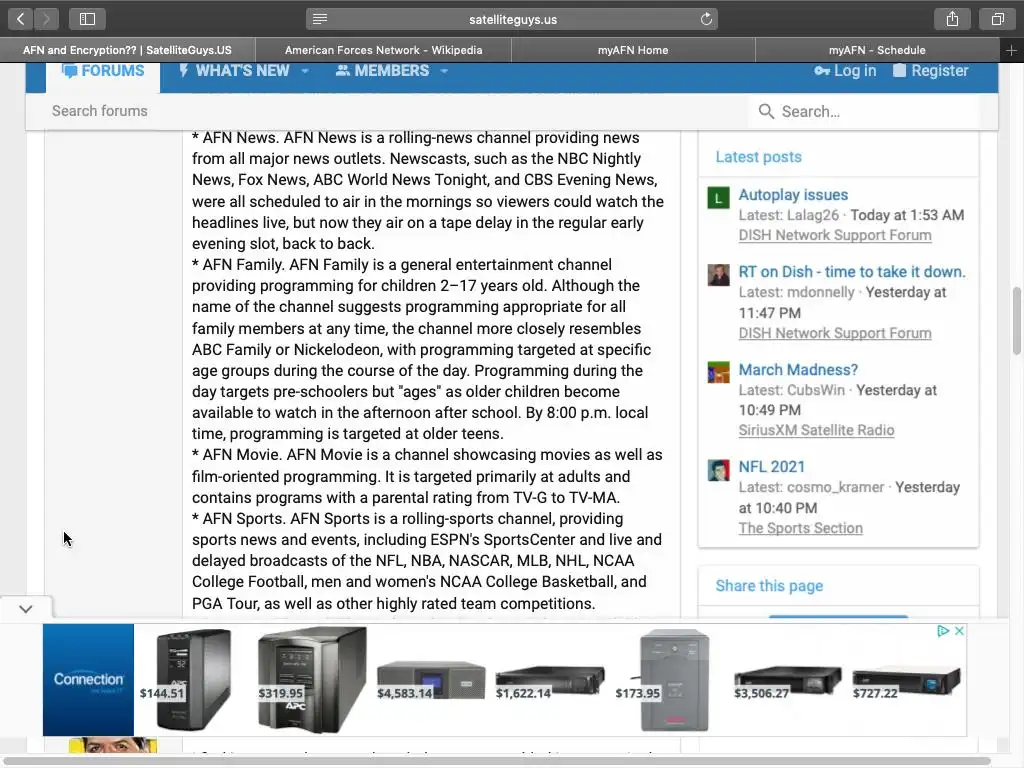Image resolution: width=1024 pixels, height=768 pixels.
Task: Click the Latest posts heading
Action: click(x=758, y=157)
